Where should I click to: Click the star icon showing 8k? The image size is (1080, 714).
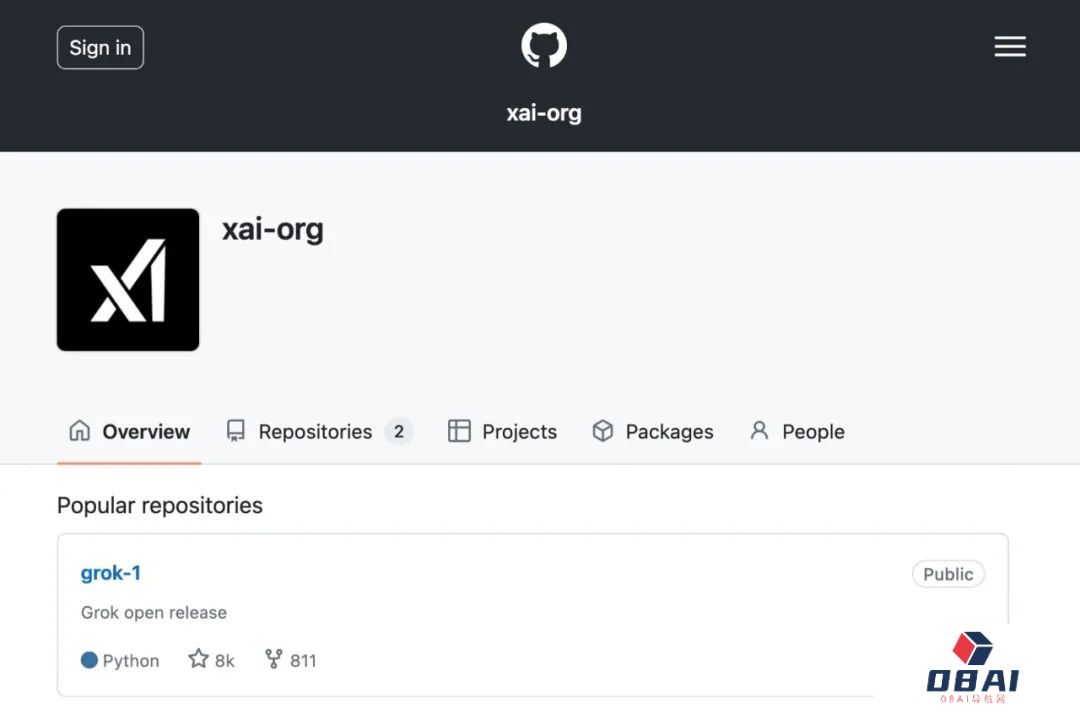point(198,659)
